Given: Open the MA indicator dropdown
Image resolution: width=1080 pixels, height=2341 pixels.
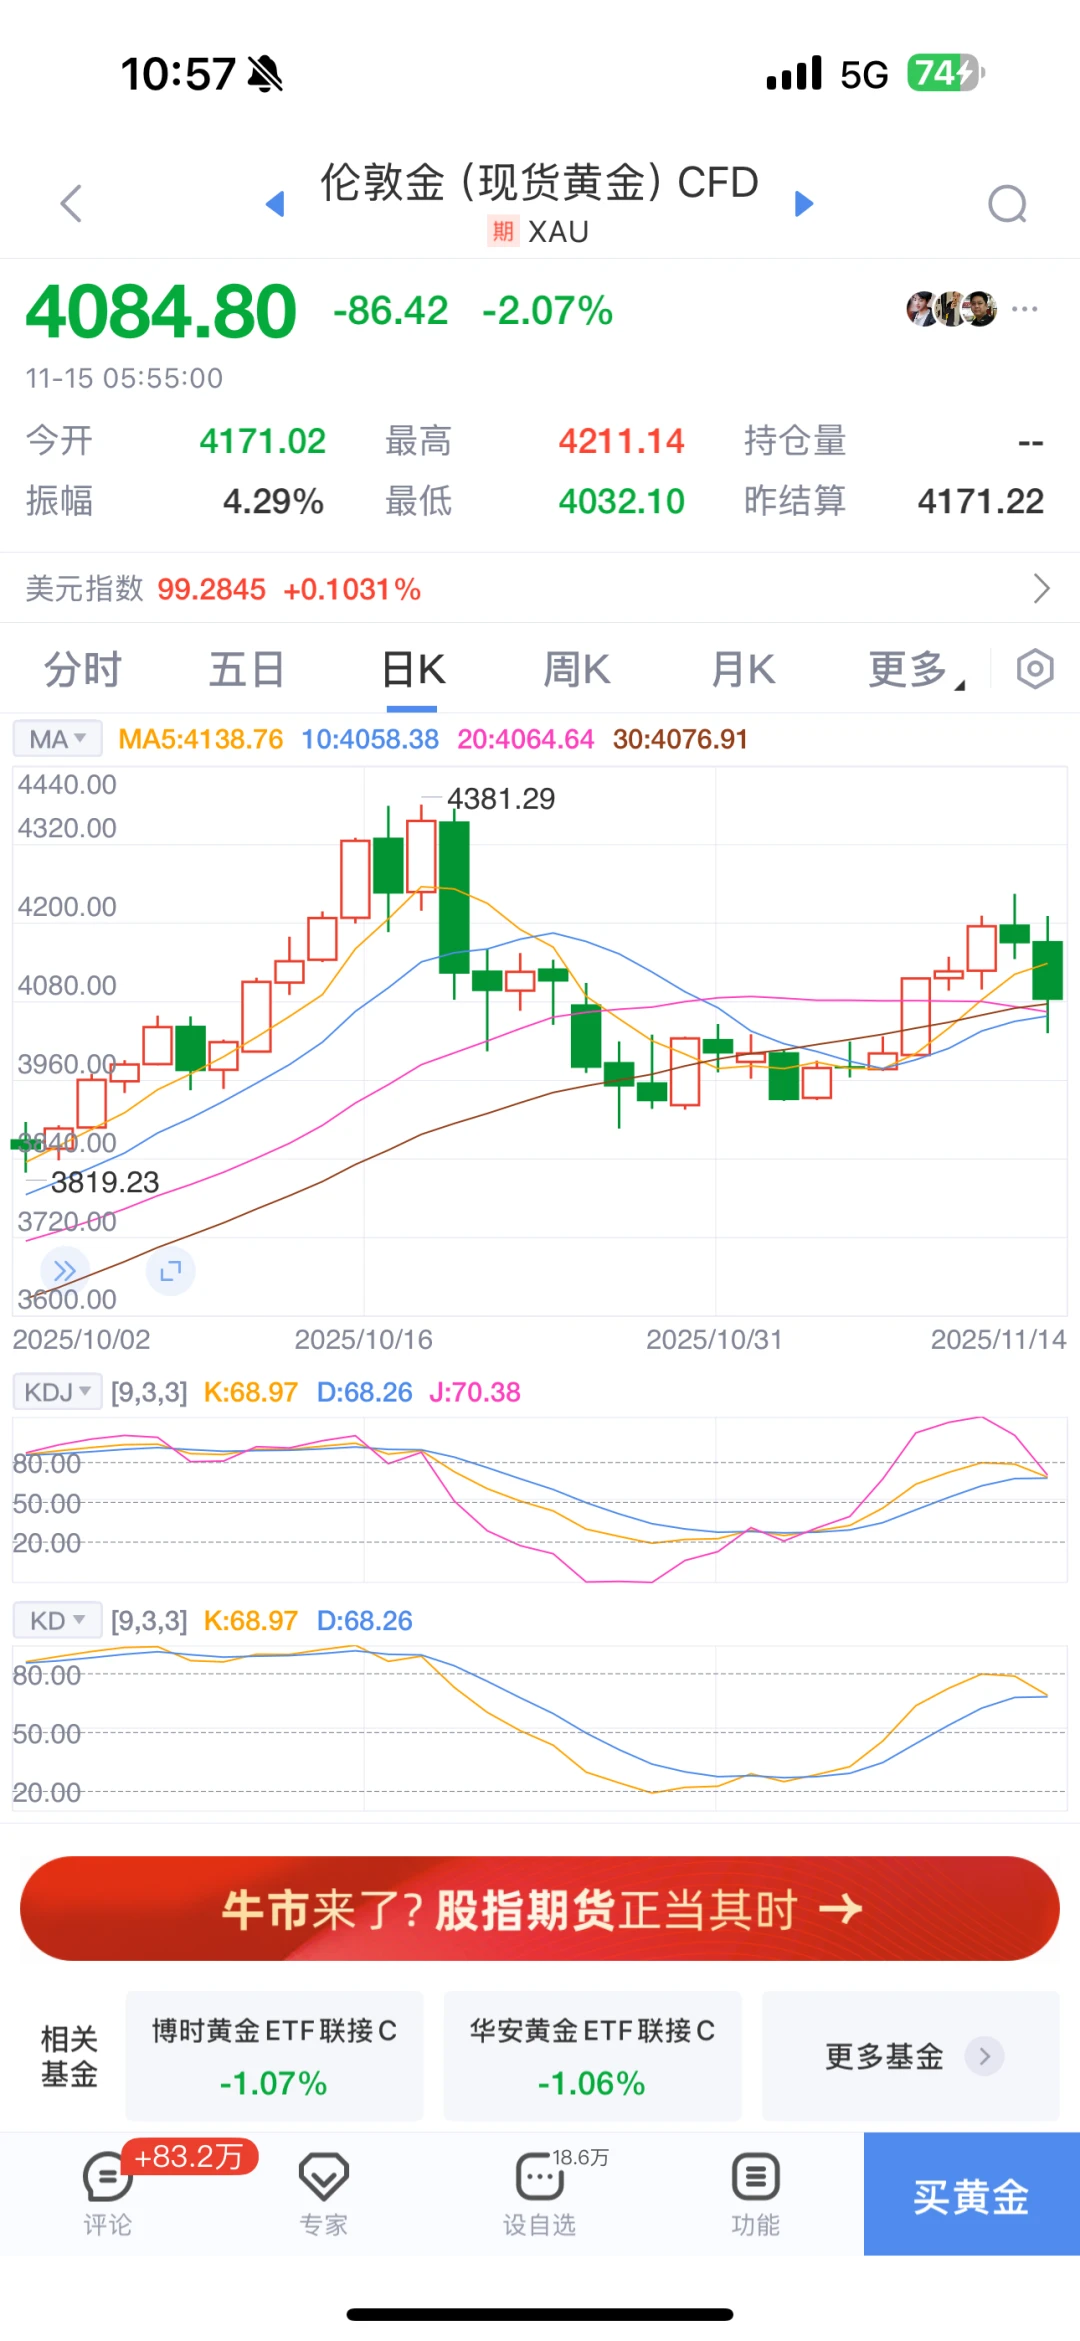Looking at the screenshot, I should point(57,739).
